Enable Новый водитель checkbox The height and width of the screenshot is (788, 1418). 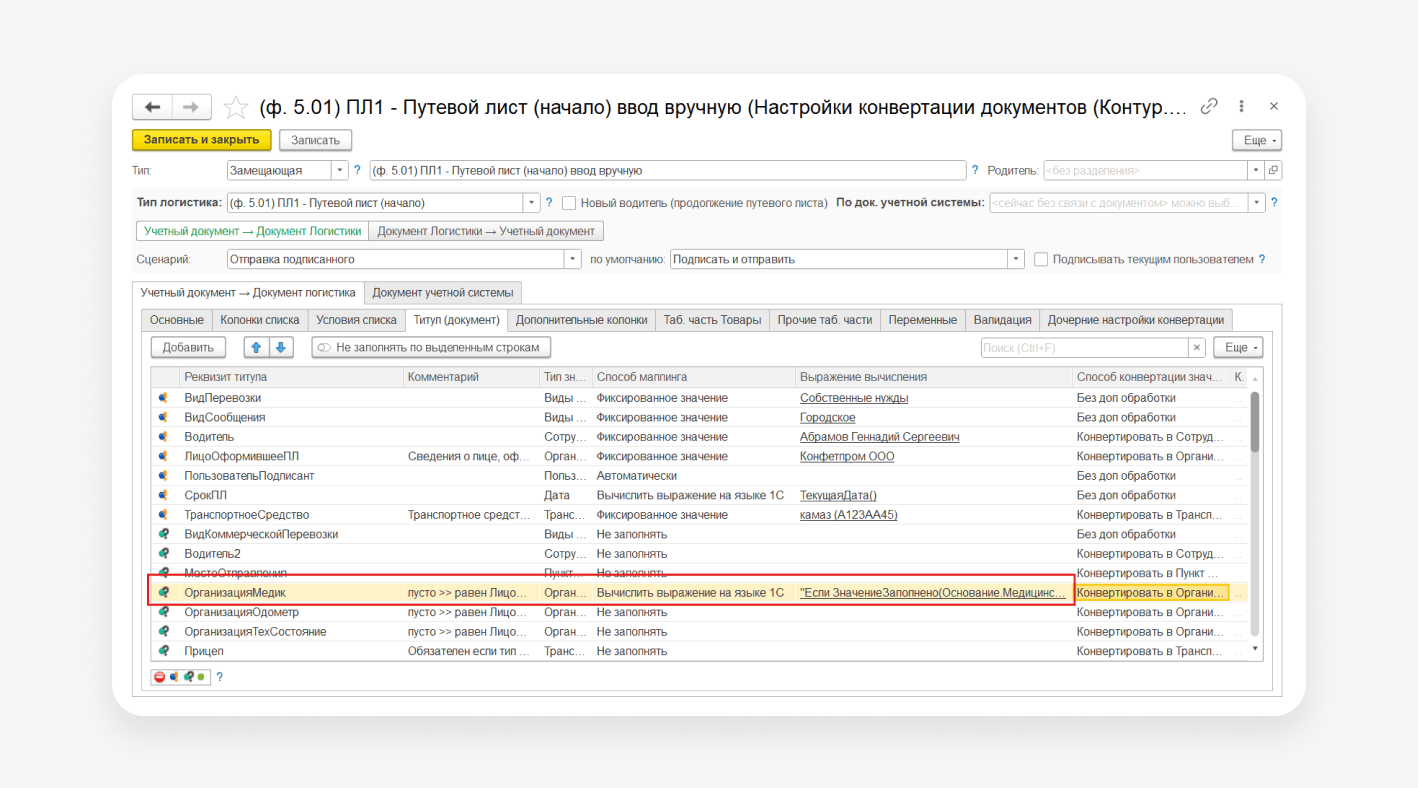point(569,203)
